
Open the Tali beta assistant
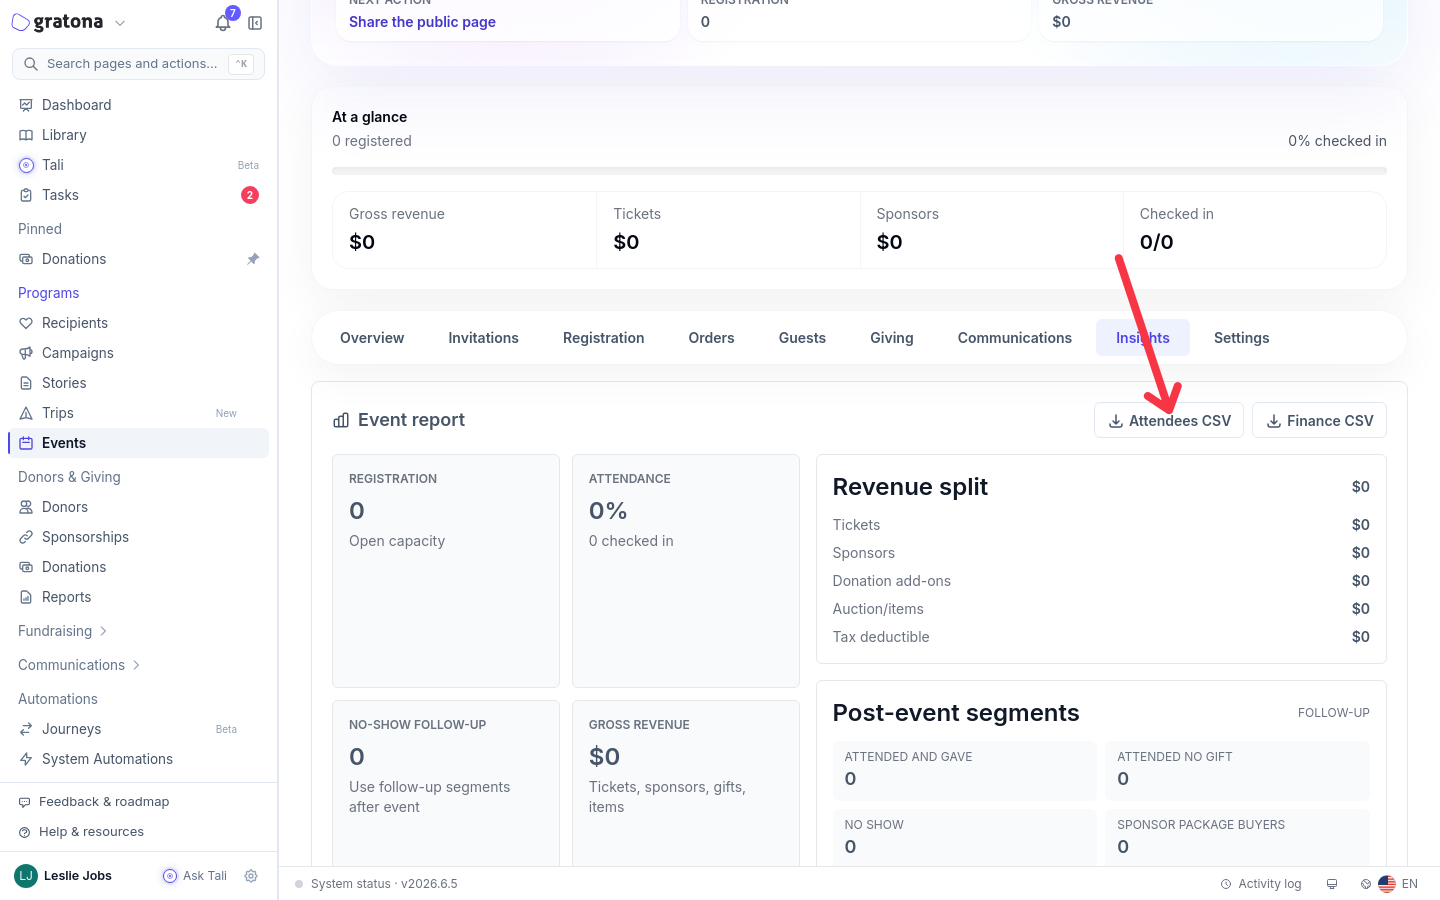(138, 165)
